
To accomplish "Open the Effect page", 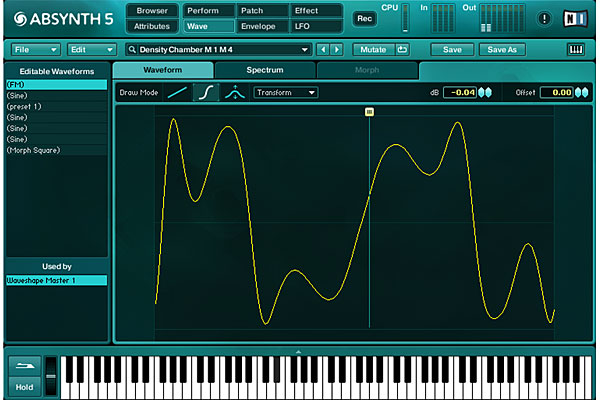I will click(316, 11).
